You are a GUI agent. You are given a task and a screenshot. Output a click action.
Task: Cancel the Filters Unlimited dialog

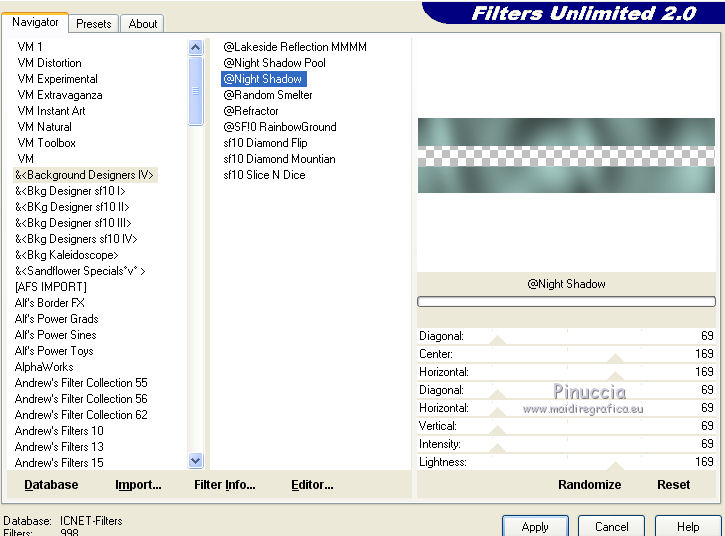(x=611, y=527)
